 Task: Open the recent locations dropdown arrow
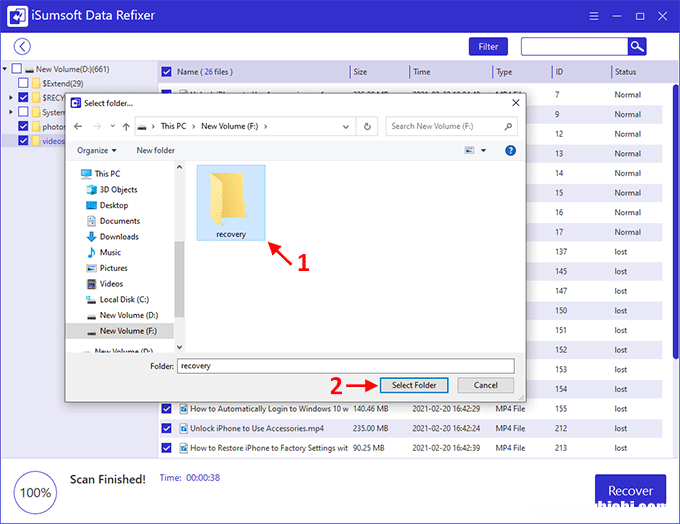click(112, 126)
